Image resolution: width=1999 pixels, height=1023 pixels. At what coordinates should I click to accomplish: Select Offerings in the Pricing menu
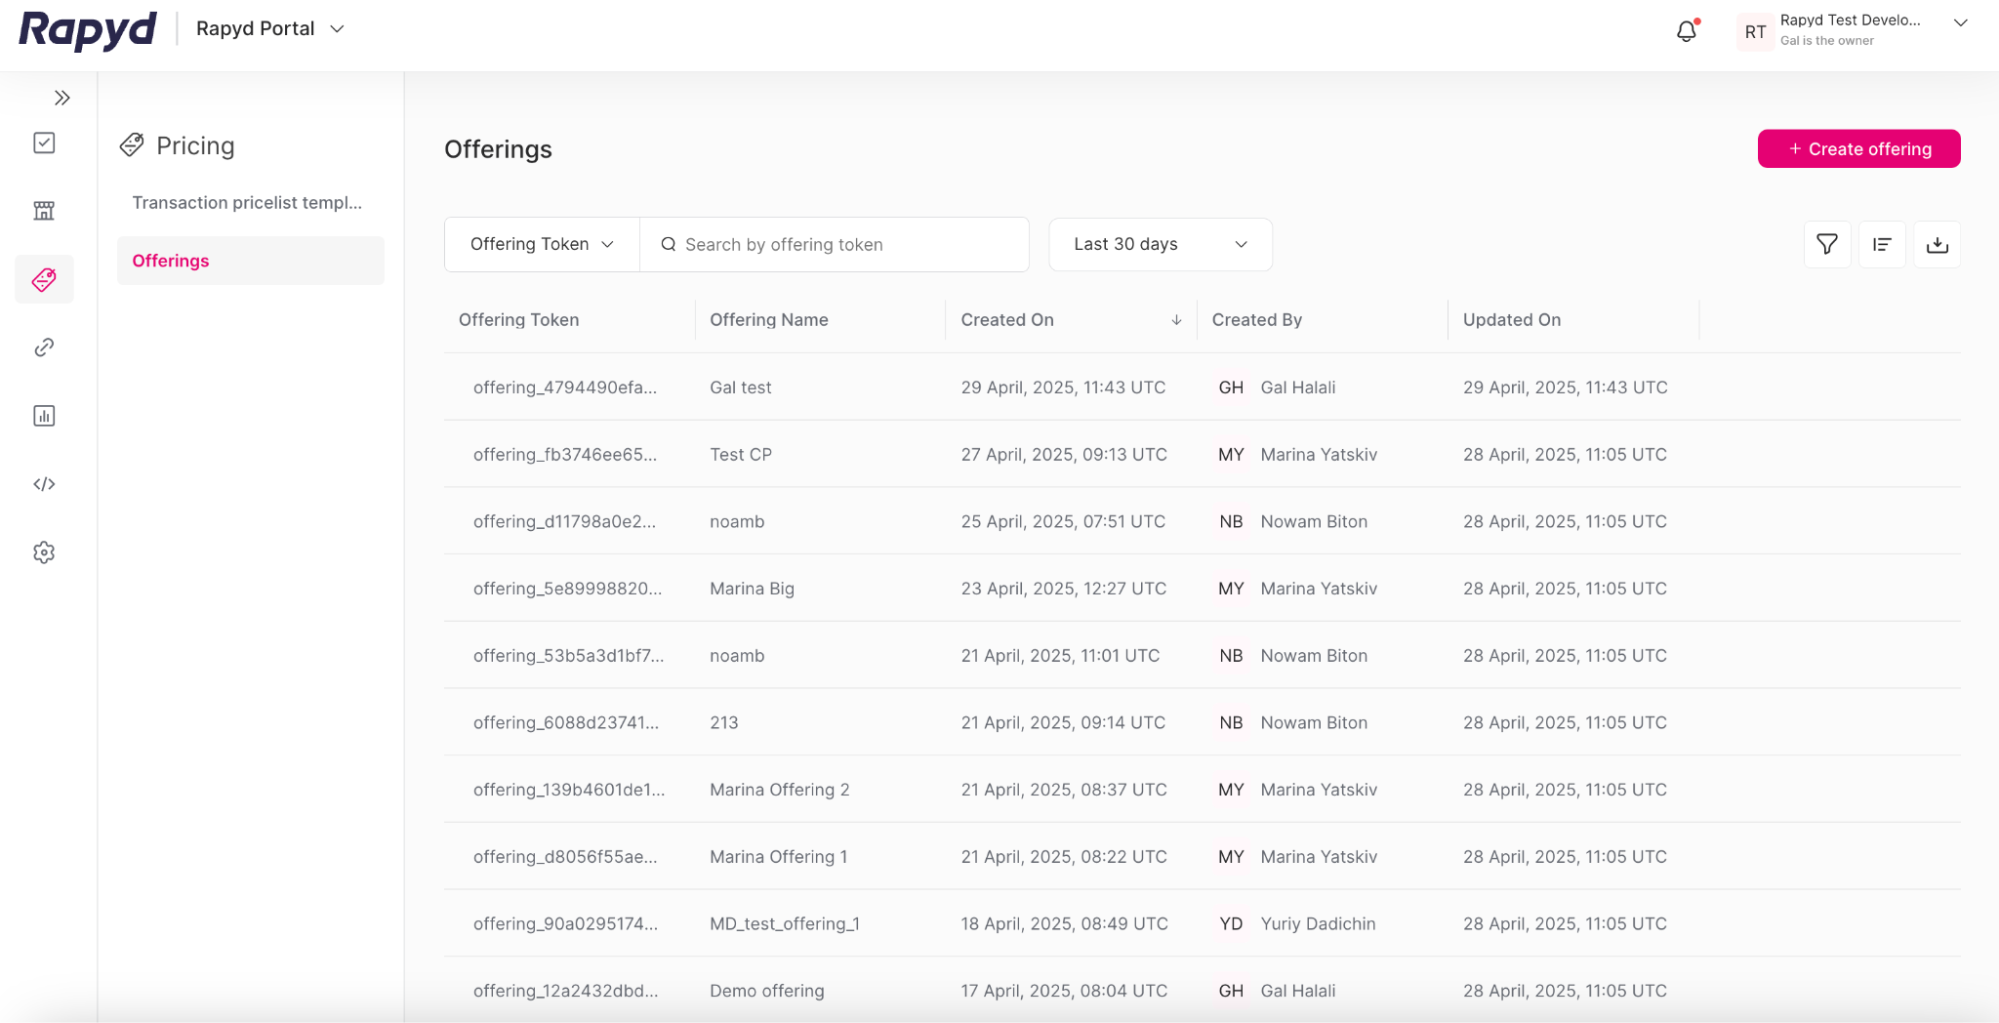pos(170,260)
